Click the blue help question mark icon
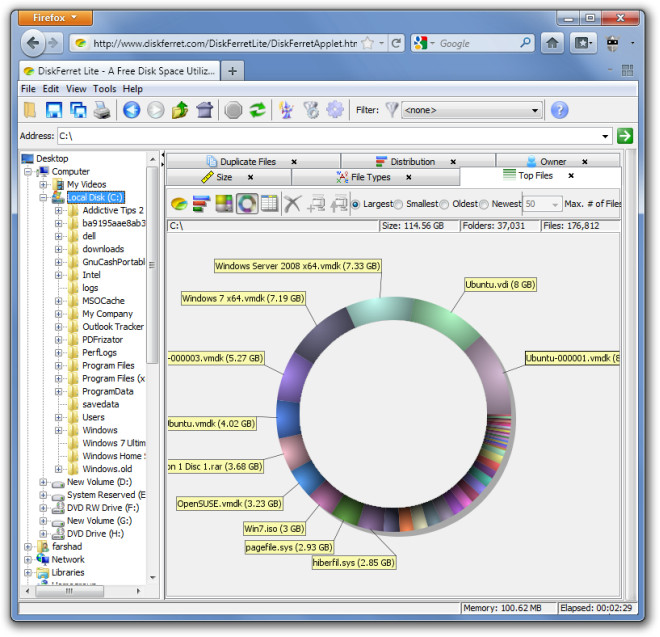 pos(559,110)
